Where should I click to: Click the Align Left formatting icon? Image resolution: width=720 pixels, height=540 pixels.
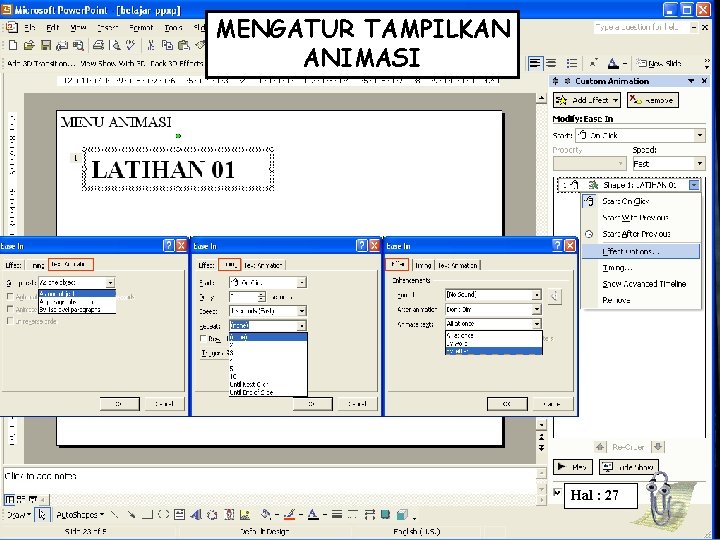click(535, 63)
